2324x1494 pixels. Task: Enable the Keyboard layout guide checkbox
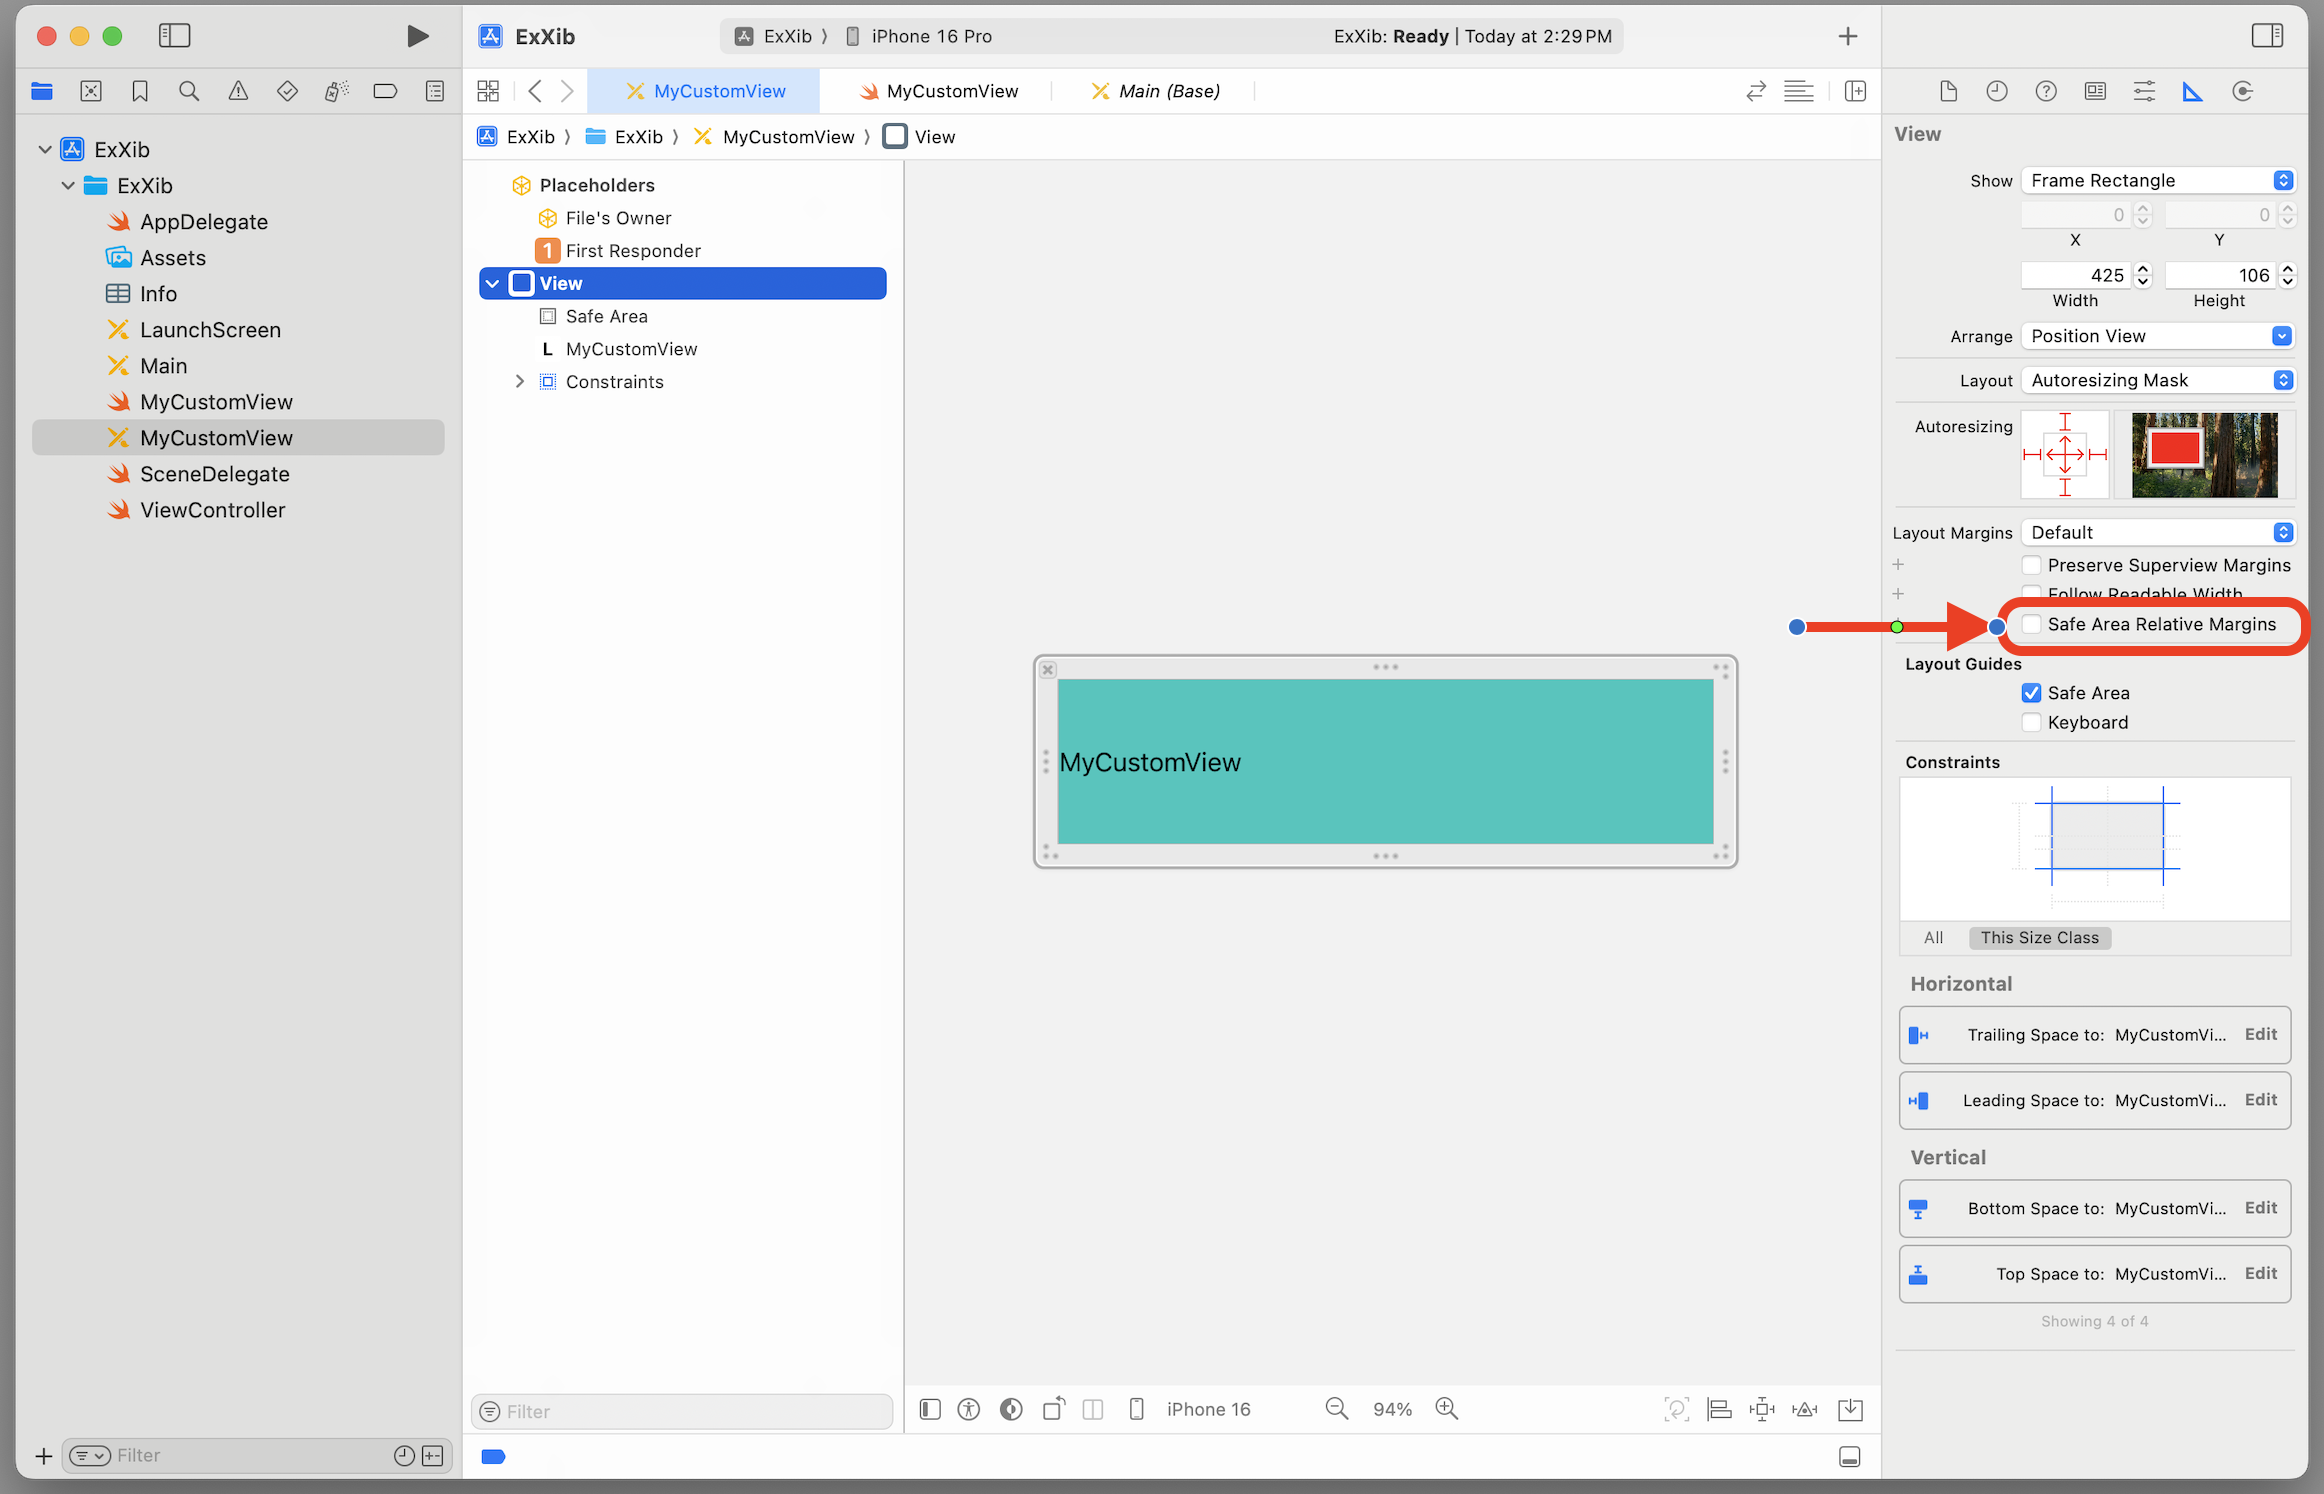(x=2031, y=723)
